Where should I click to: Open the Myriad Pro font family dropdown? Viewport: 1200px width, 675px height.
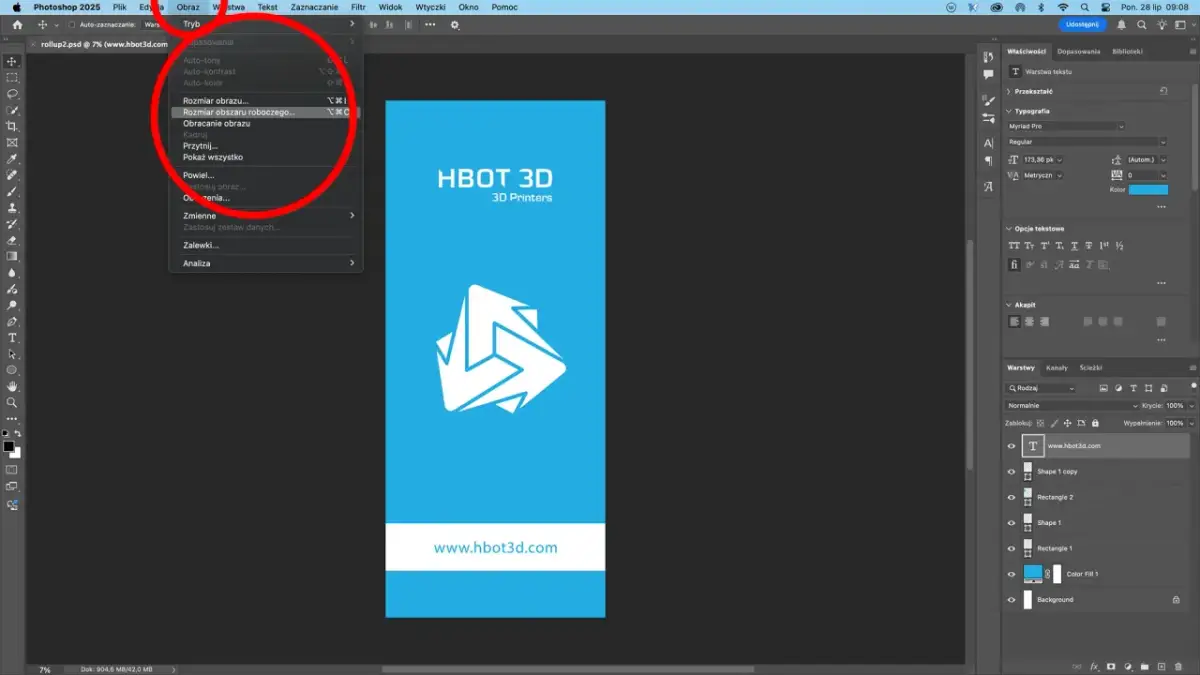[x=1121, y=127]
